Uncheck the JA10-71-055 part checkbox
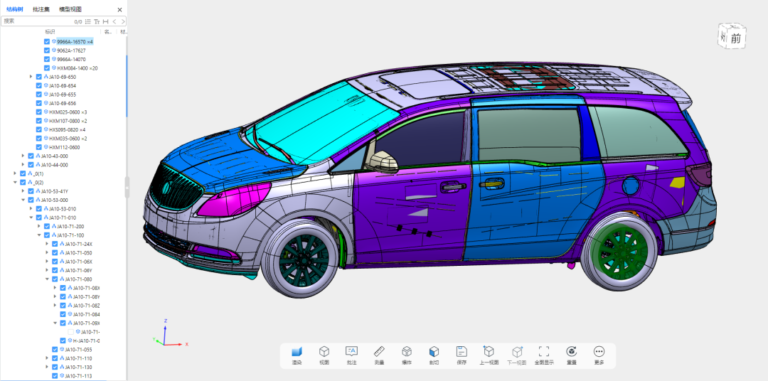Screen dimensions: 768x381 54,350
